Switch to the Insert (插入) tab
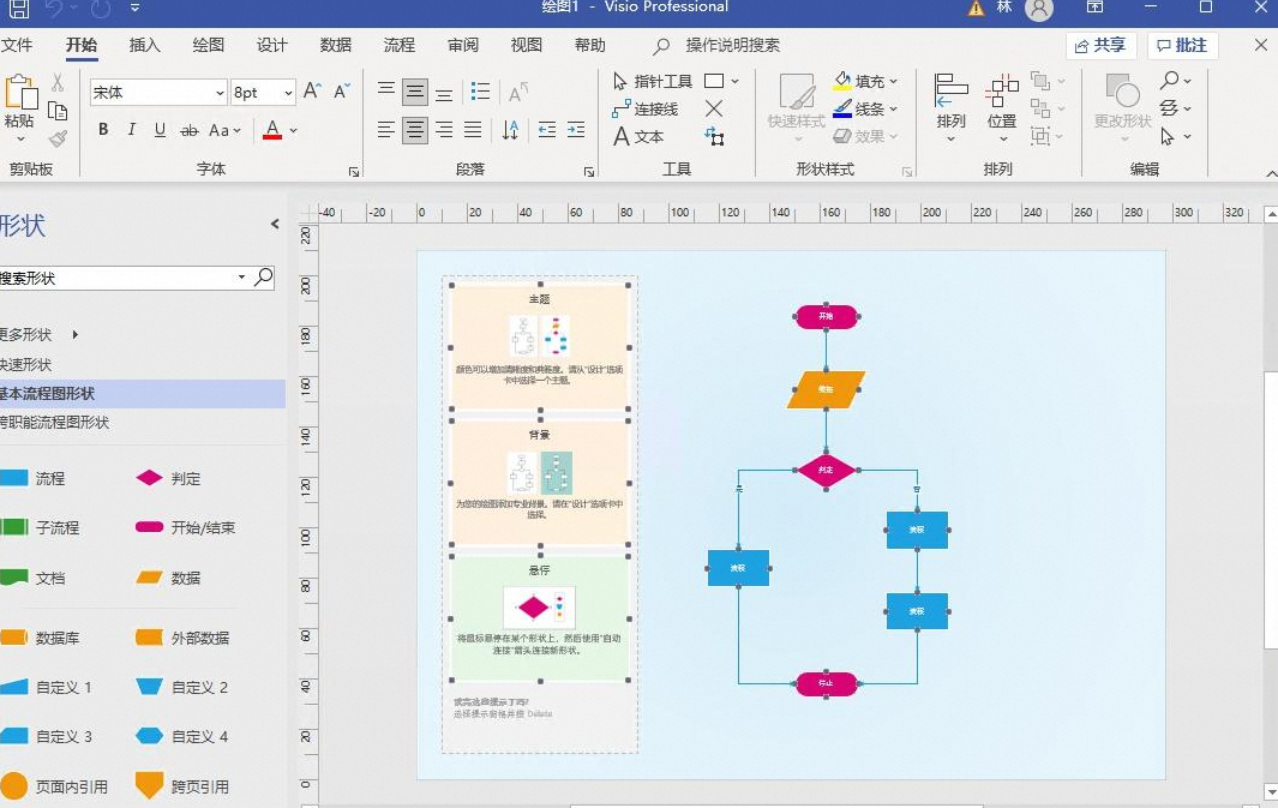 point(145,45)
